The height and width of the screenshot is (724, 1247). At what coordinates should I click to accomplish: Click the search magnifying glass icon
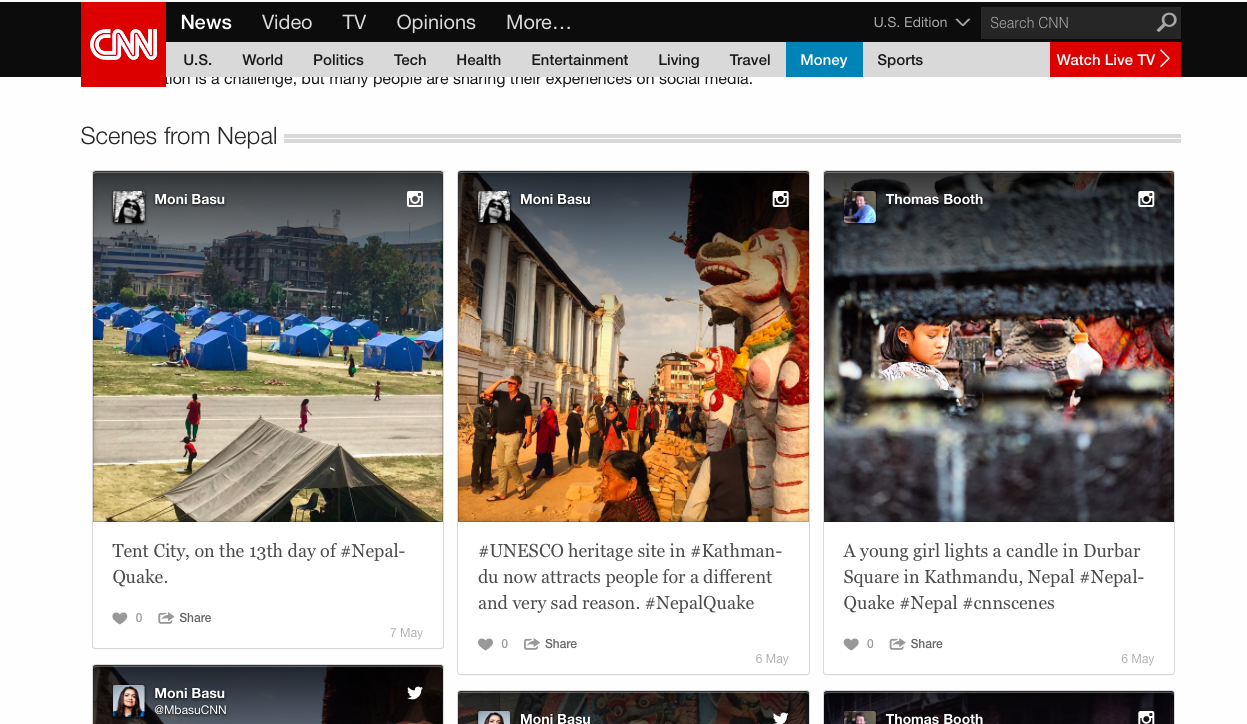point(1166,22)
